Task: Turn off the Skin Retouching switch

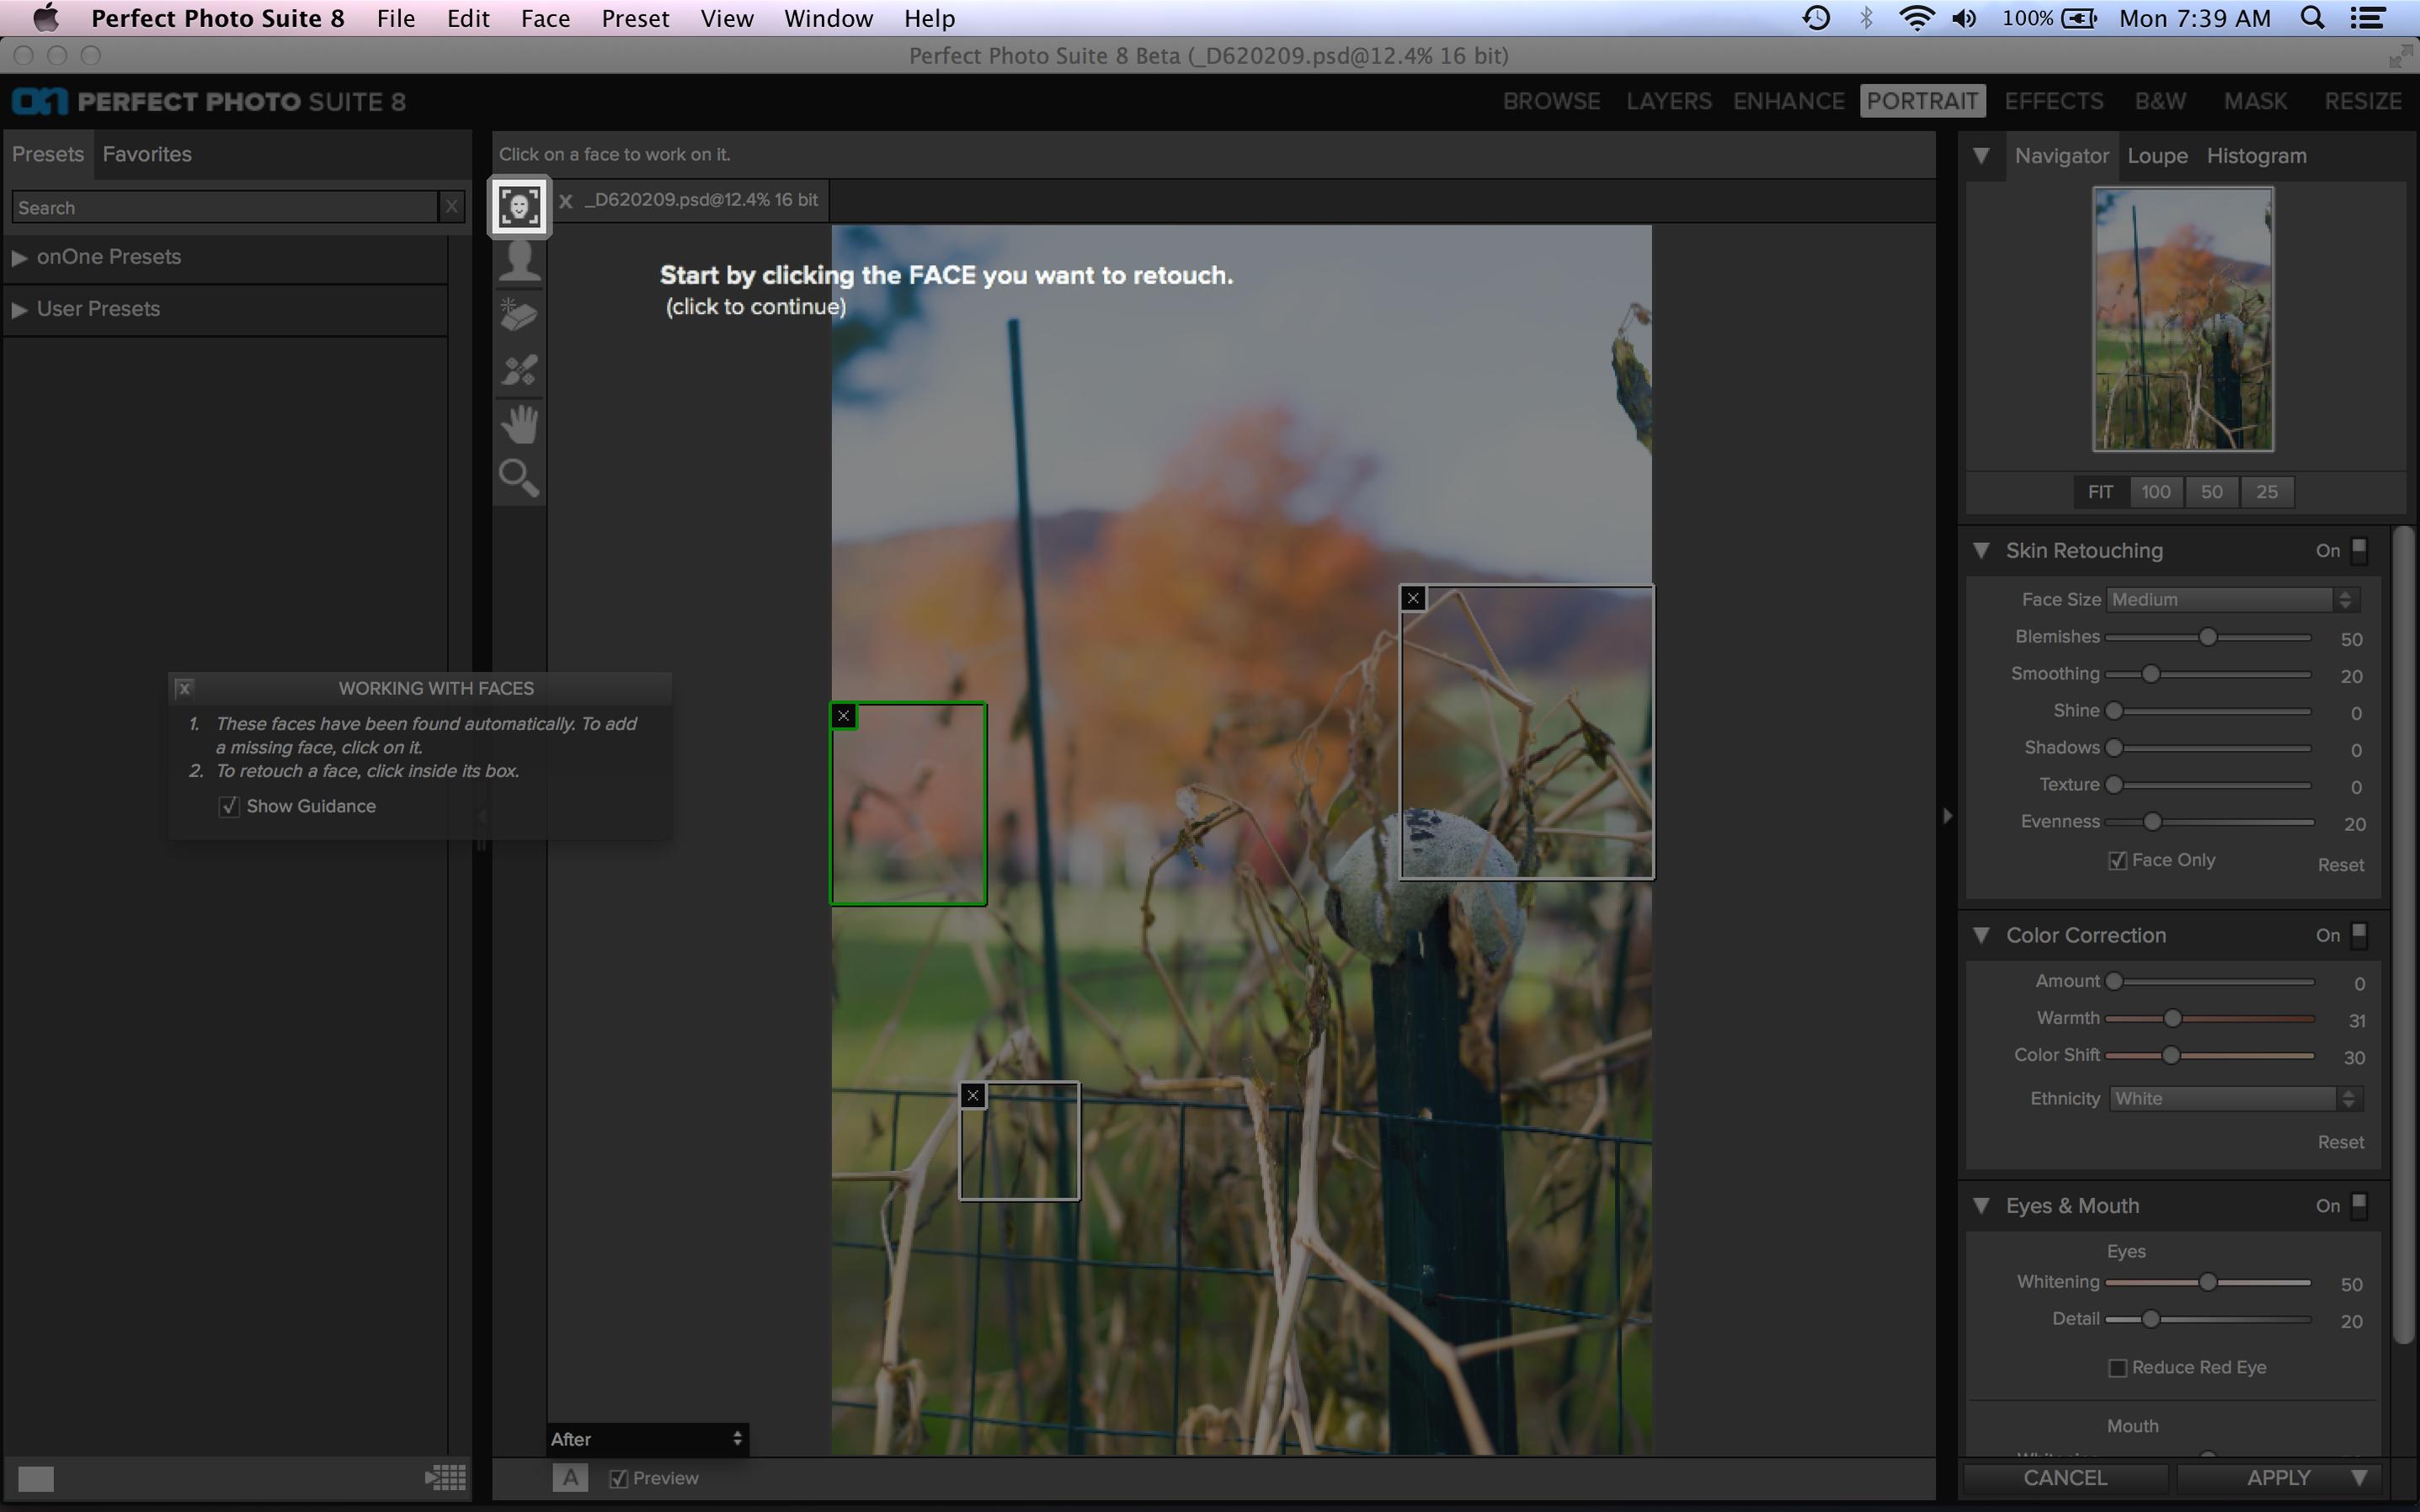Action: click(2358, 550)
